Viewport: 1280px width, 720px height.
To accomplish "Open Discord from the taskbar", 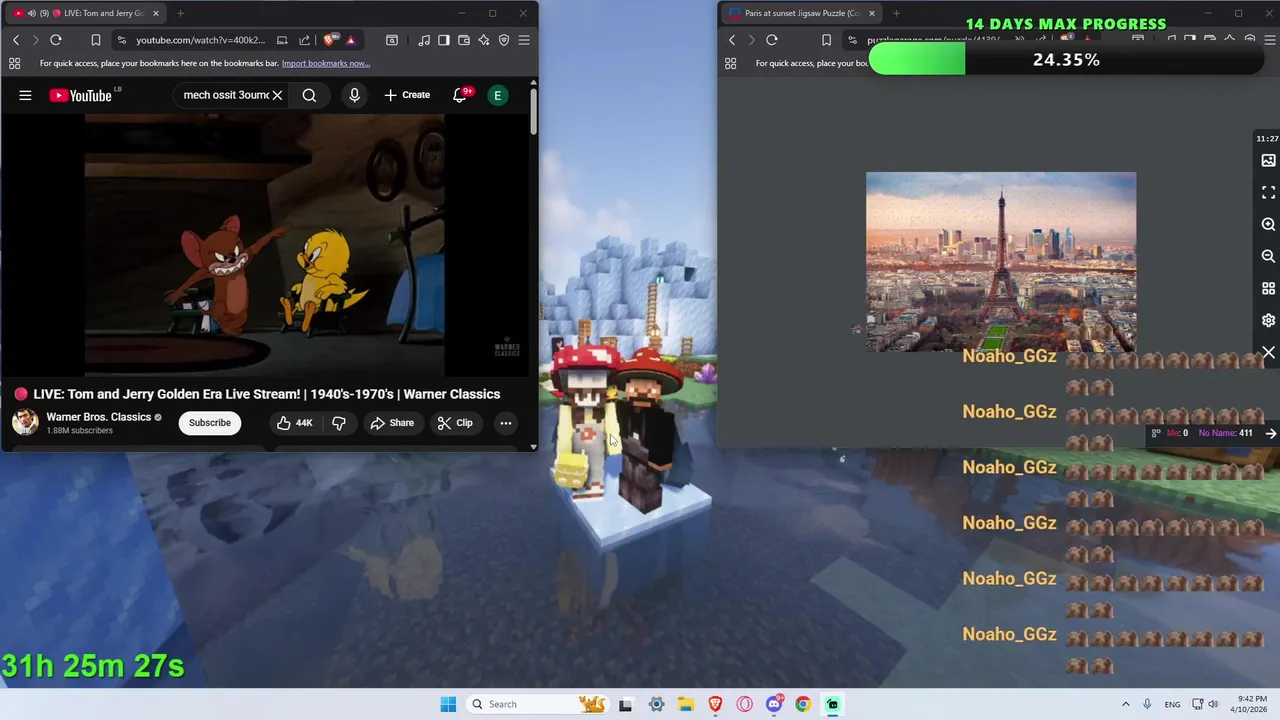I will click(x=774, y=704).
